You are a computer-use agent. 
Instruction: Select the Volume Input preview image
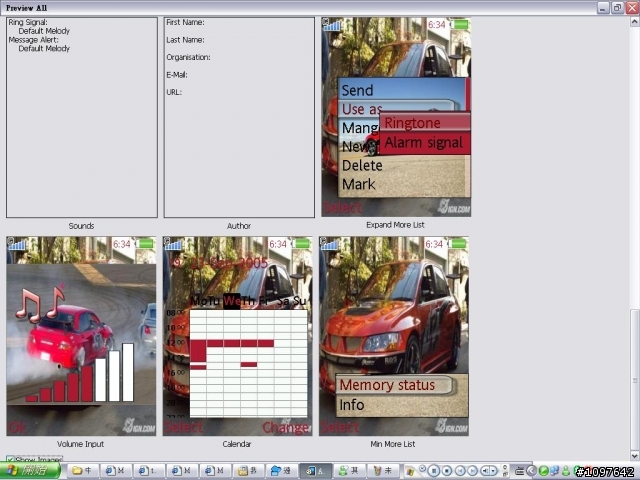click(81, 336)
